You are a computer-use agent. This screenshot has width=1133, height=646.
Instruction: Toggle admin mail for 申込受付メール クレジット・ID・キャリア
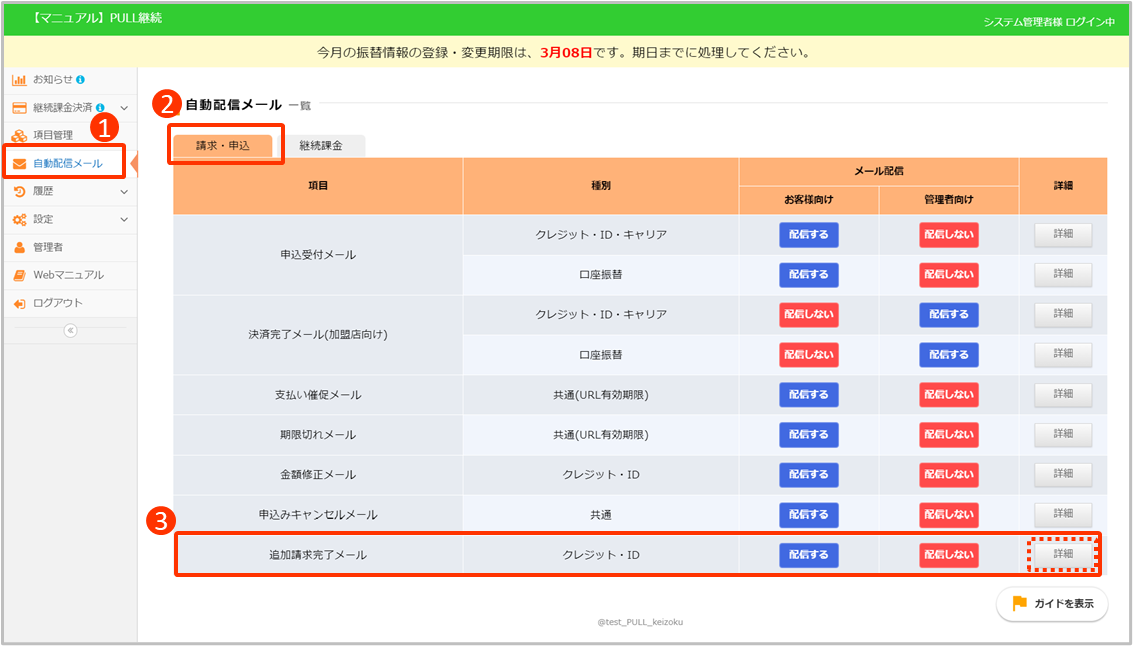point(949,235)
